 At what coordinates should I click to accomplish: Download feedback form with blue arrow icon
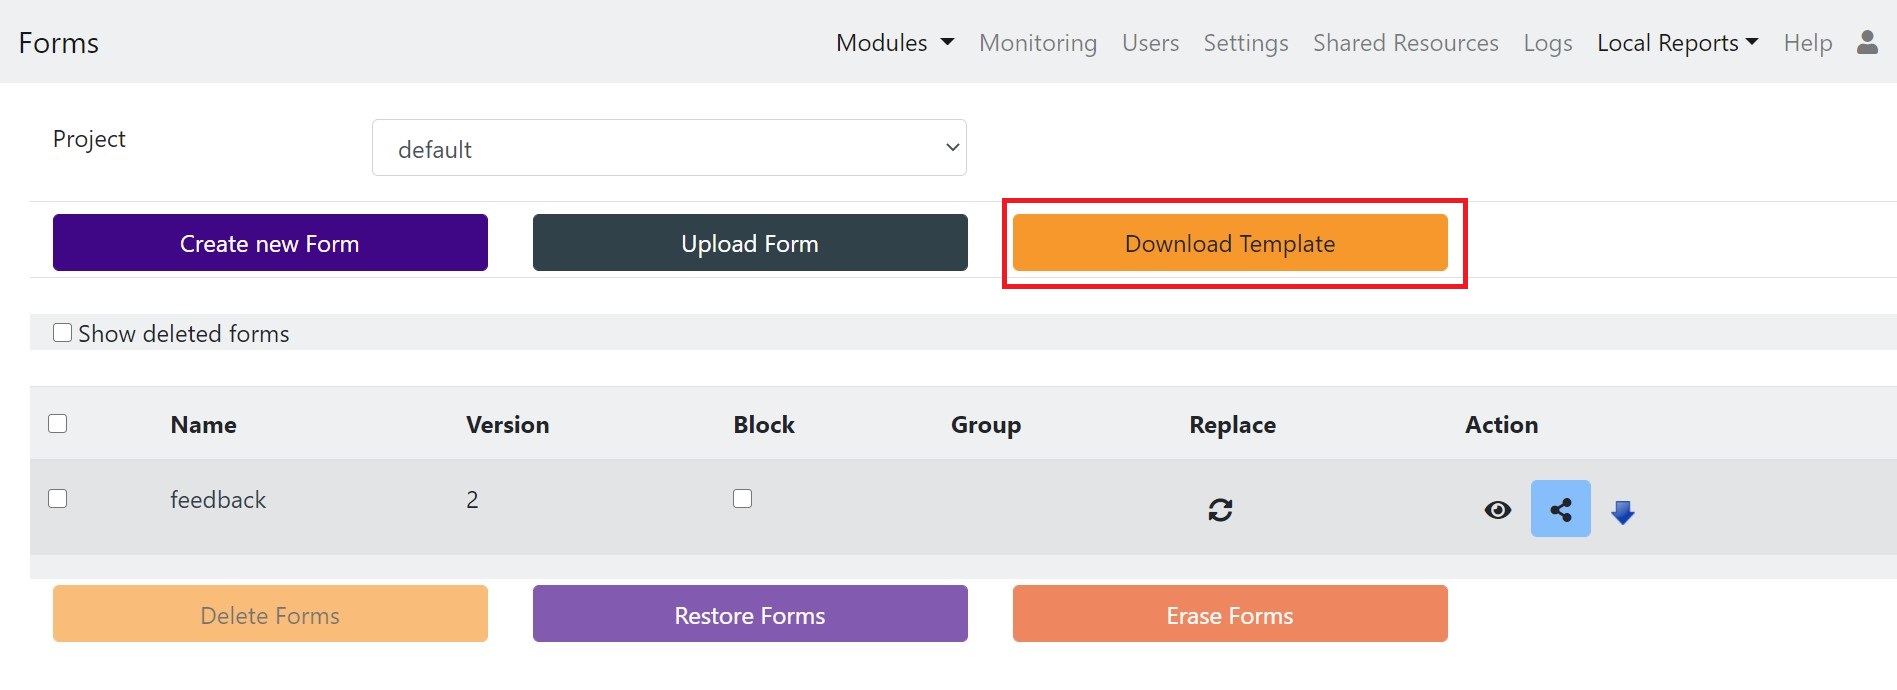click(1622, 512)
